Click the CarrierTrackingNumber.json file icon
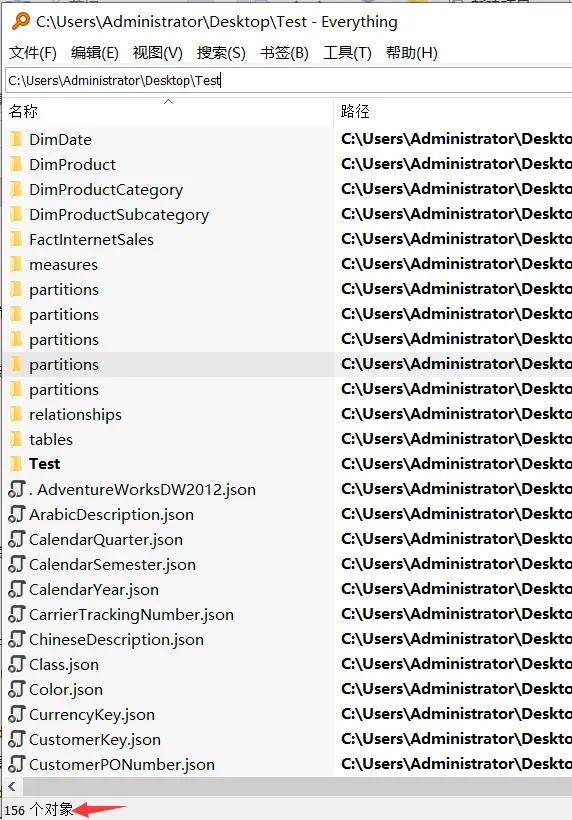The width and height of the screenshot is (572, 820). (16, 614)
